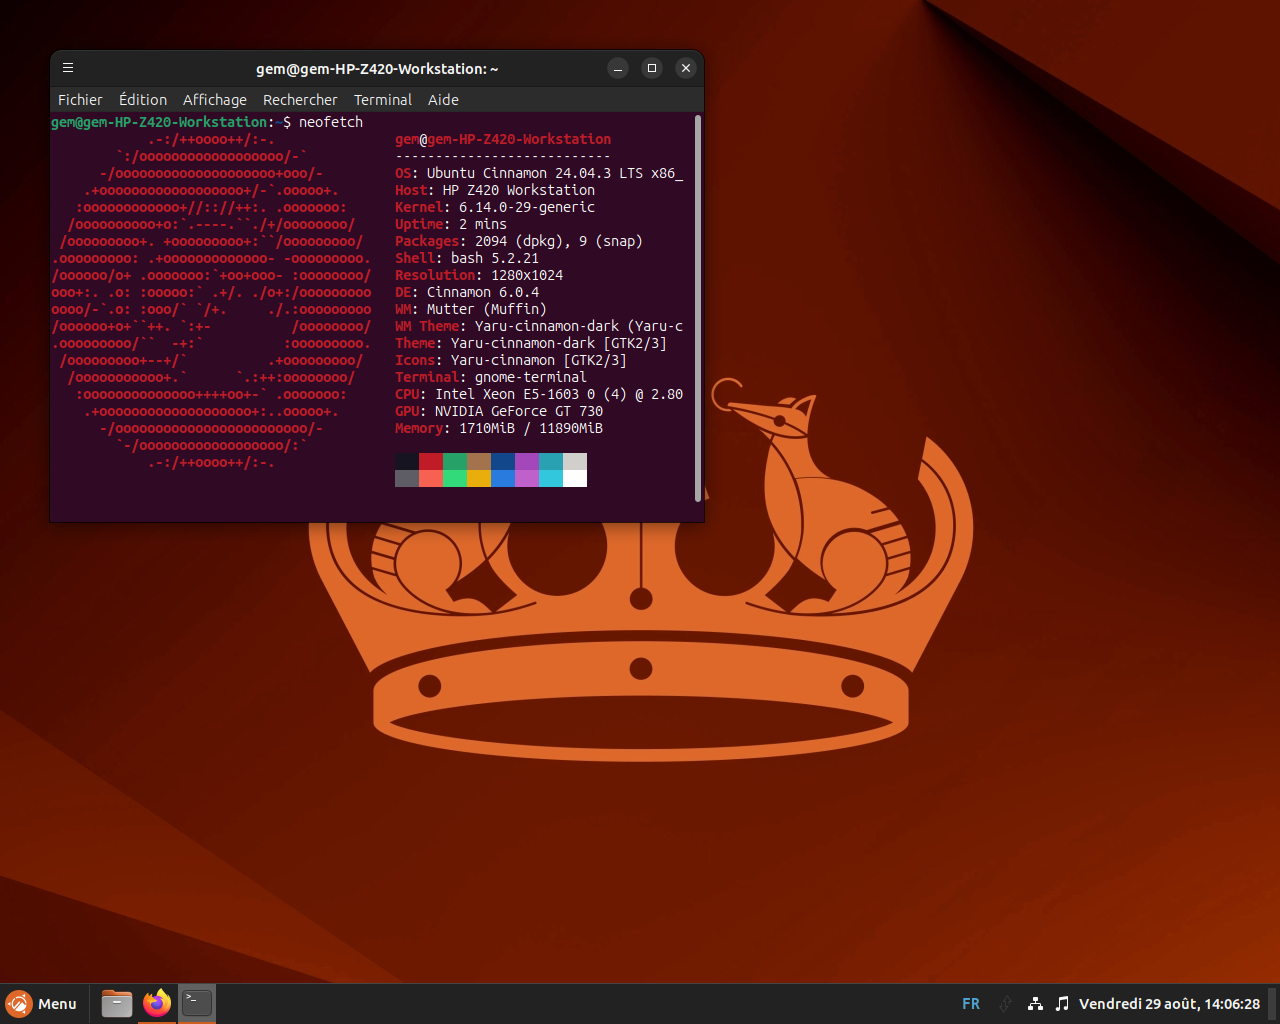The width and height of the screenshot is (1280, 1024).
Task: Click the GPU: NVIDIA GeForce GT 730 line
Action: tap(499, 411)
